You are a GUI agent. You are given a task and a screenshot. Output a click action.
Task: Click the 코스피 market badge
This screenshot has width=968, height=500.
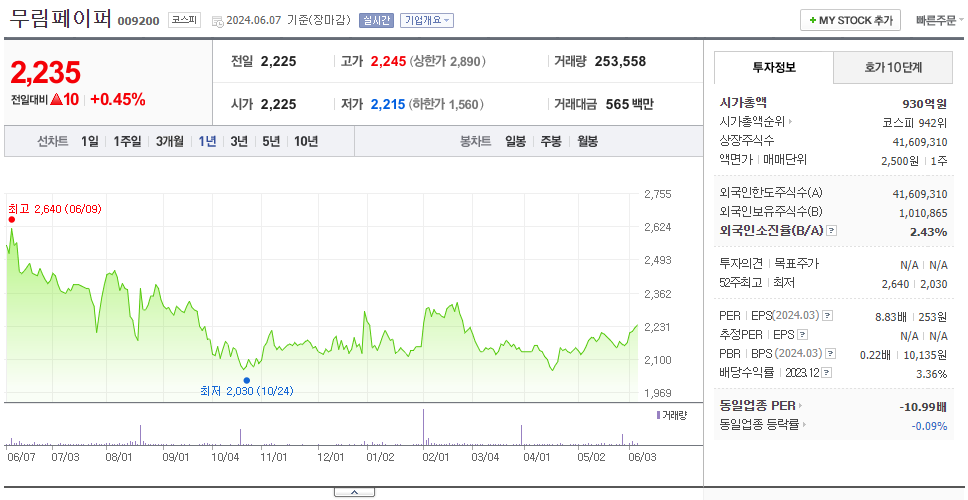185,20
